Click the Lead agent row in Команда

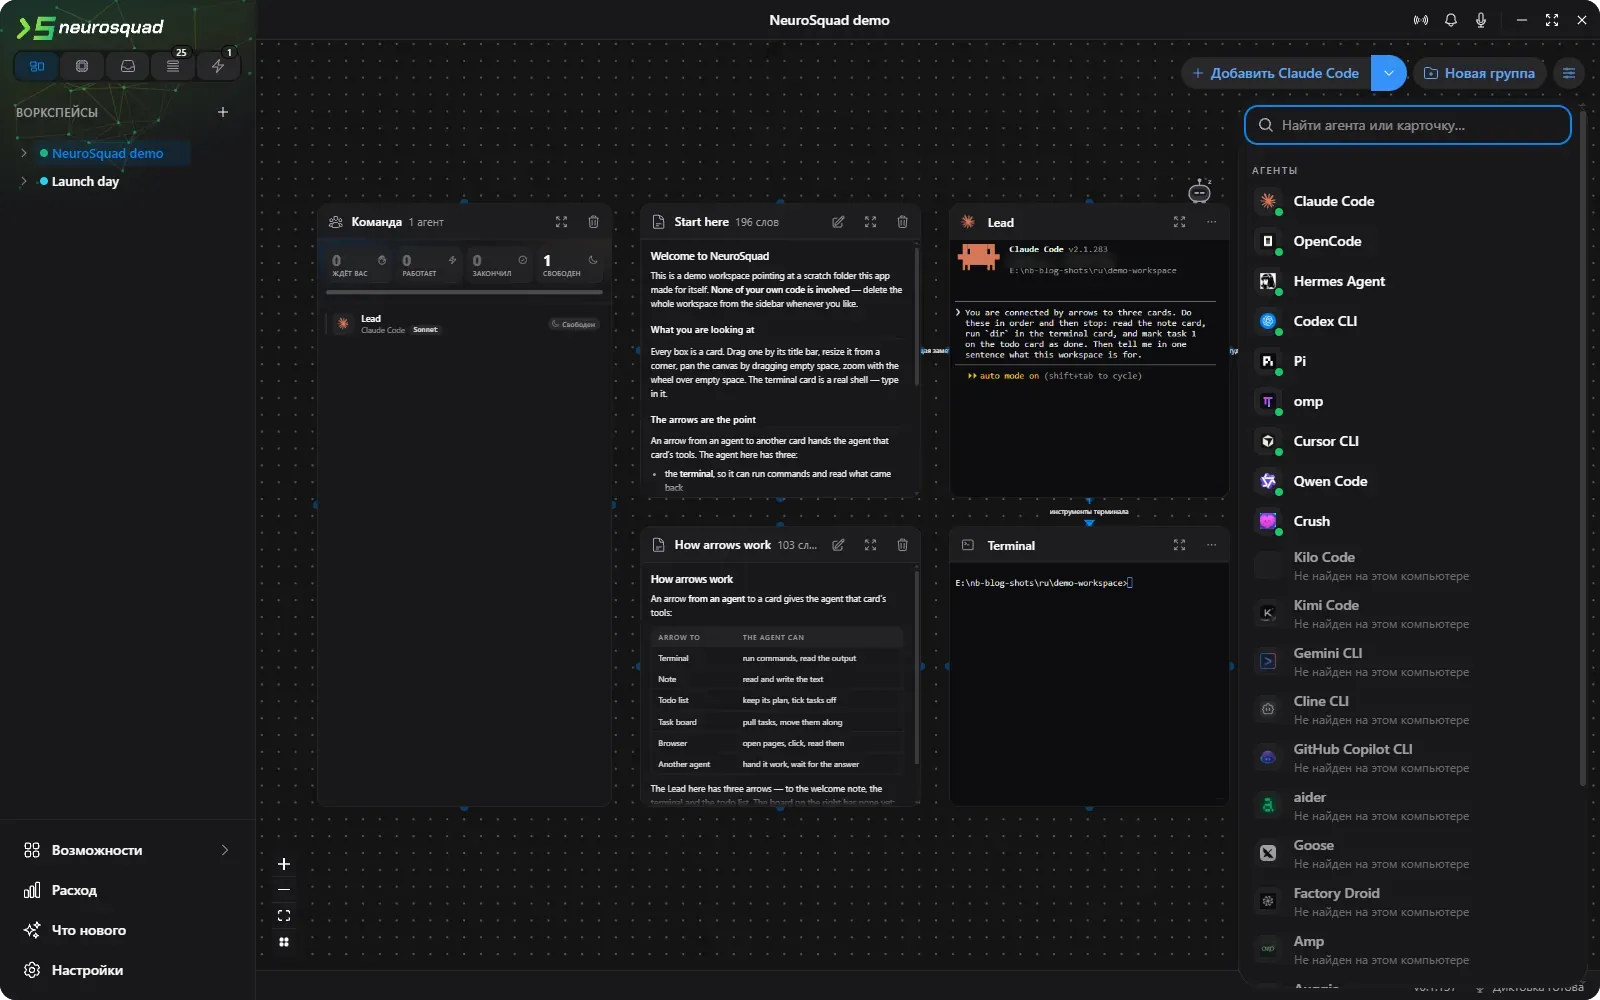coord(465,324)
